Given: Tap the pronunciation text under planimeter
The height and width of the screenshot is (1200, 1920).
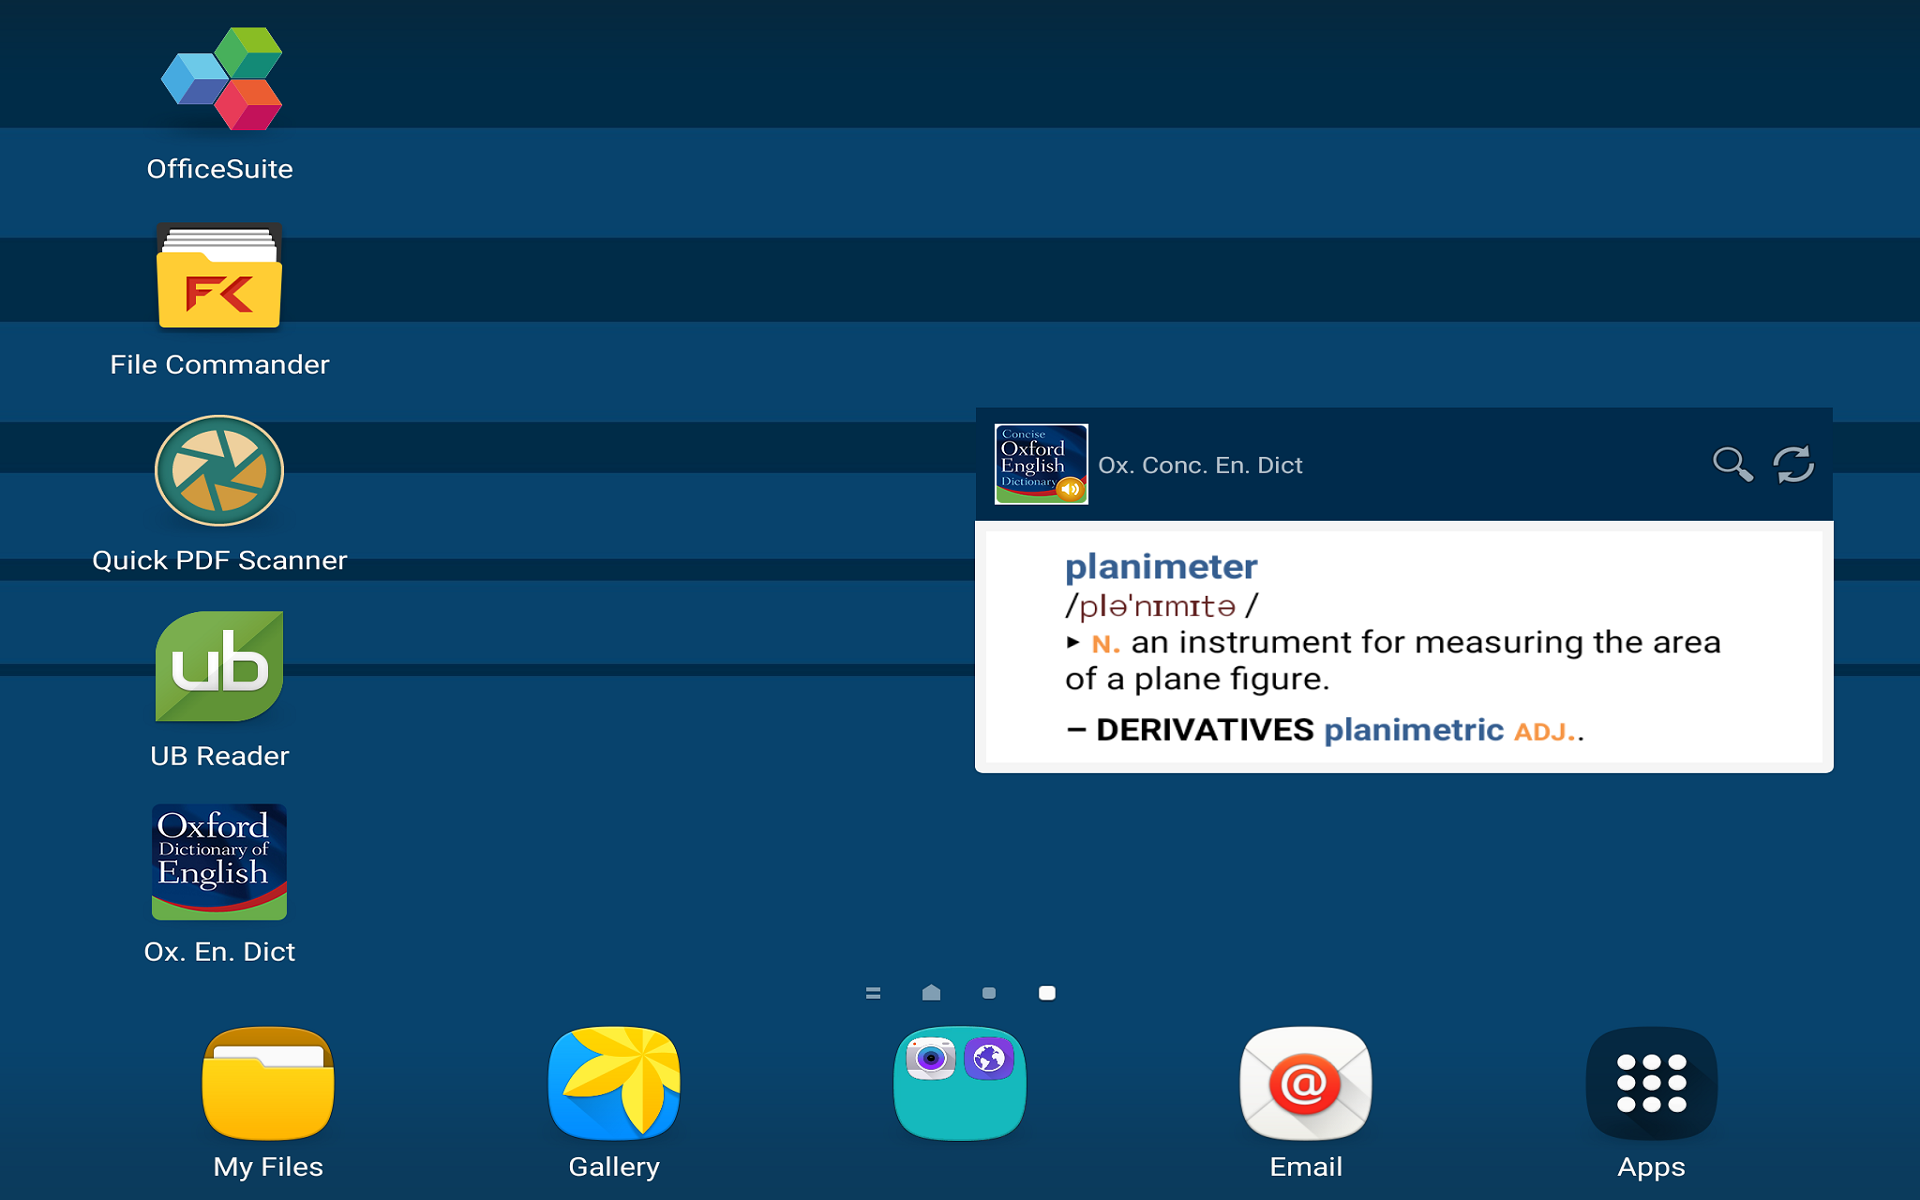Looking at the screenshot, I should [x=1160, y=605].
